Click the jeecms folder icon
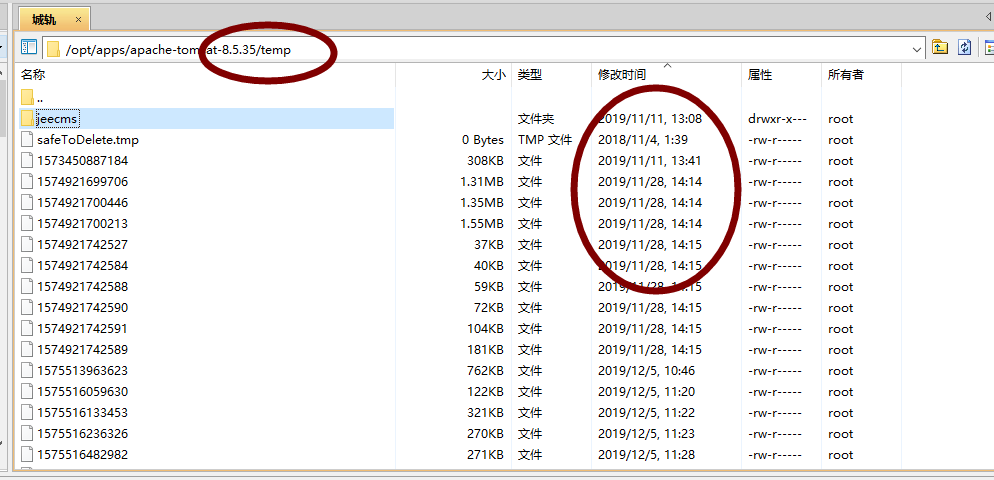 (x=27, y=119)
